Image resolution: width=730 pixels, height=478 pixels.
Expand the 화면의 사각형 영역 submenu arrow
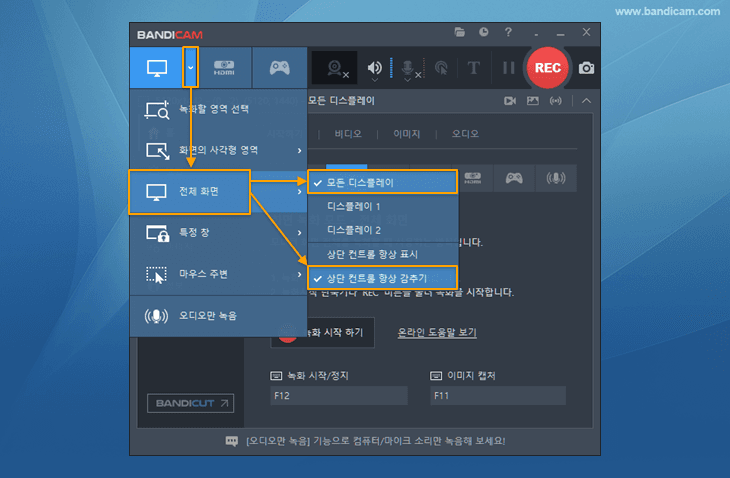tap(299, 151)
